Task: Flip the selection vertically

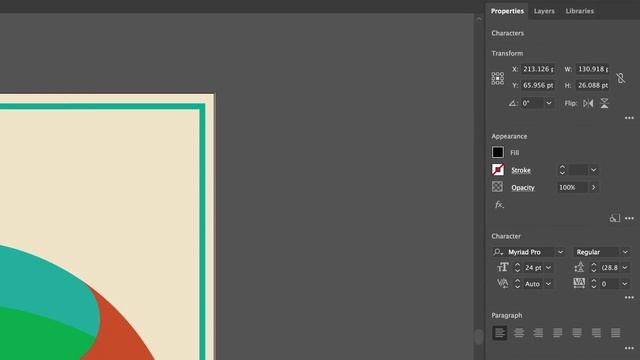Action: pyautogui.click(x=604, y=103)
